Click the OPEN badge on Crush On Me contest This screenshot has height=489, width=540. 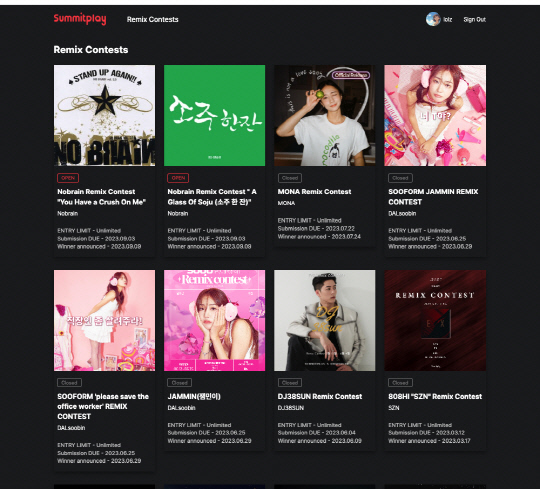[x=68, y=178]
